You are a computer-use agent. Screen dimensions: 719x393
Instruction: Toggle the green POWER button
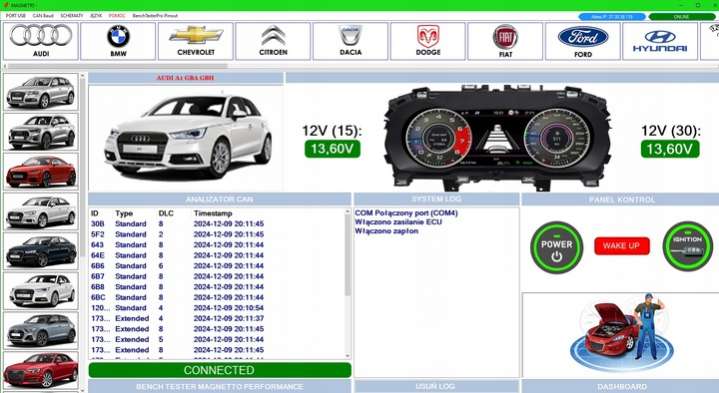click(x=557, y=248)
